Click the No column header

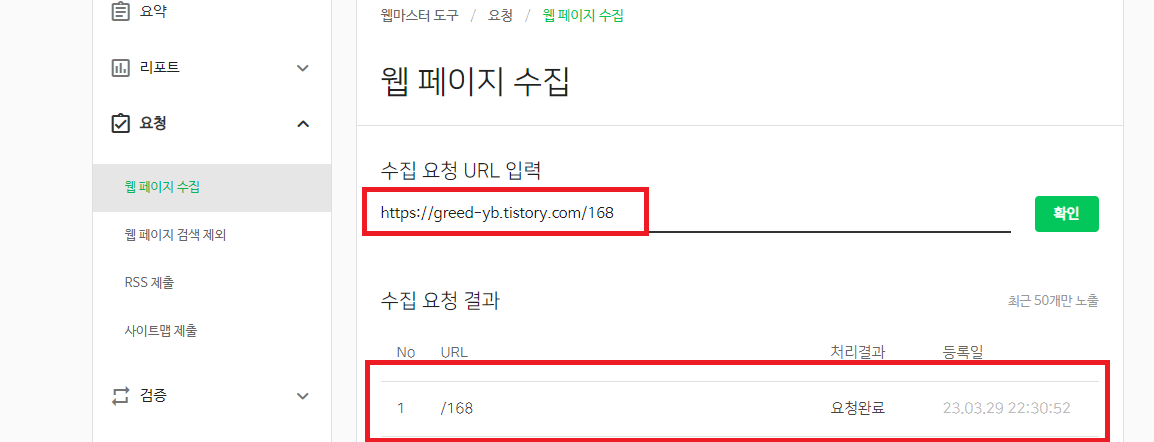point(406,352)
